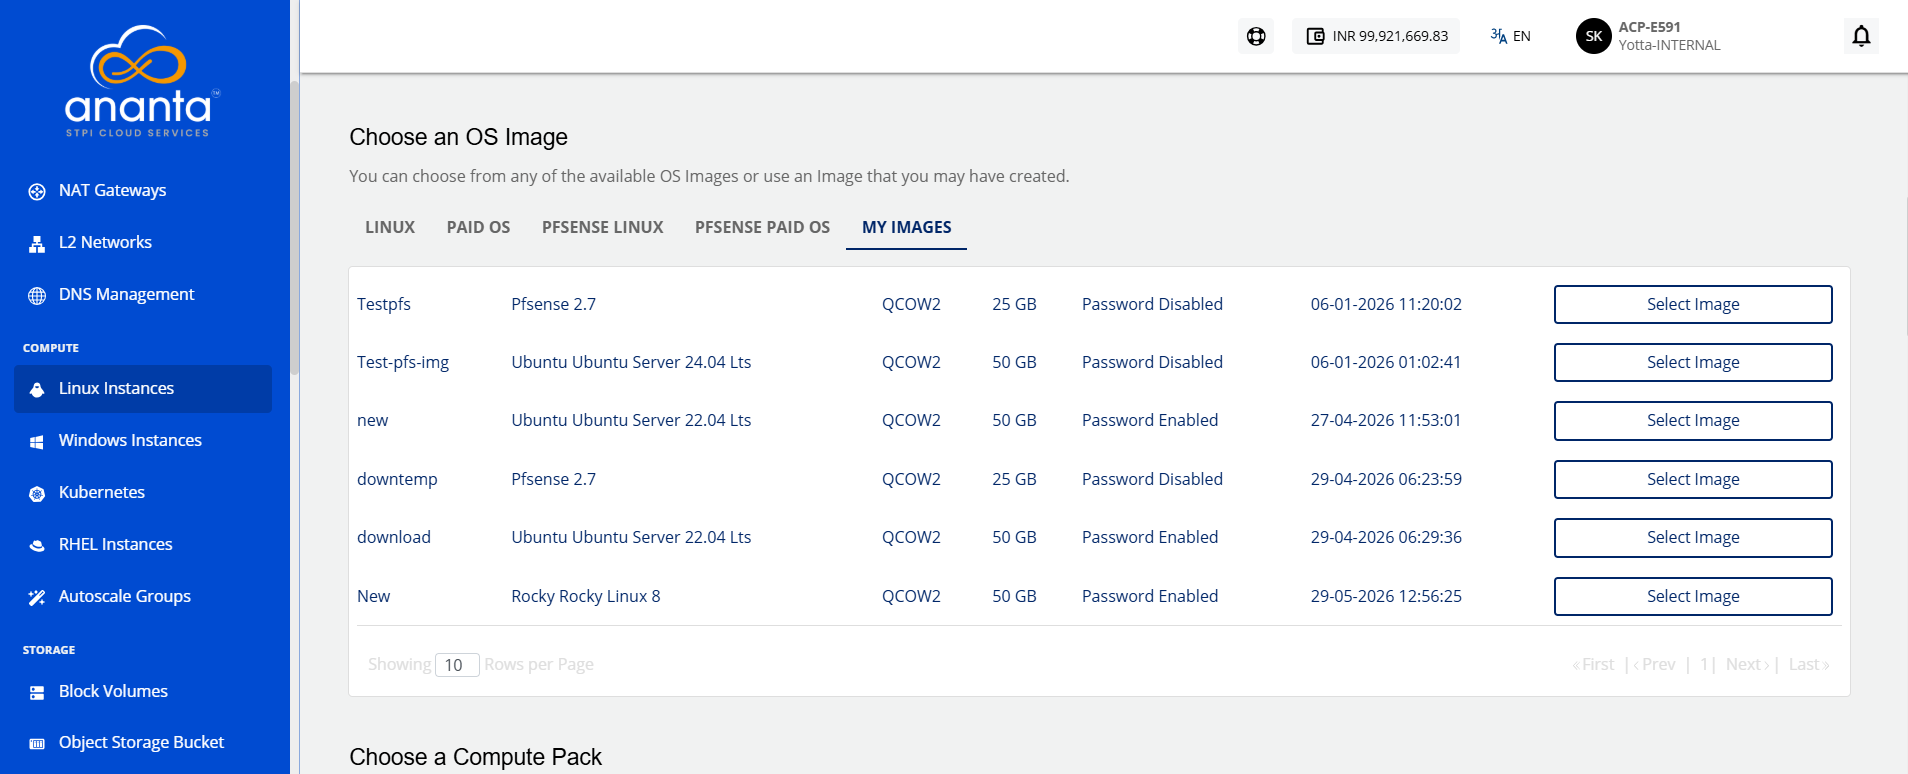
Task: Click the NAT Gateways sidebar icon
Action: (x=37, y=191)
